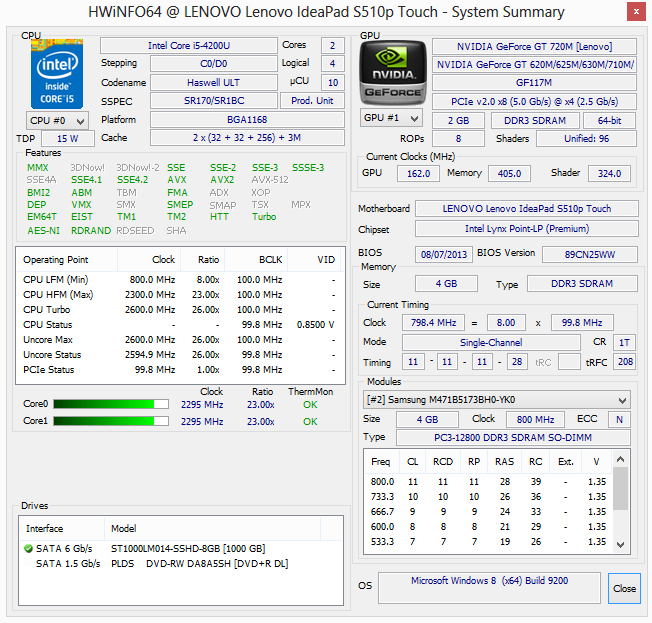The width and height of the screenshot is (652, 623).
Task: Click the Freq column header in modules table
Action: [x=382, y=462]
